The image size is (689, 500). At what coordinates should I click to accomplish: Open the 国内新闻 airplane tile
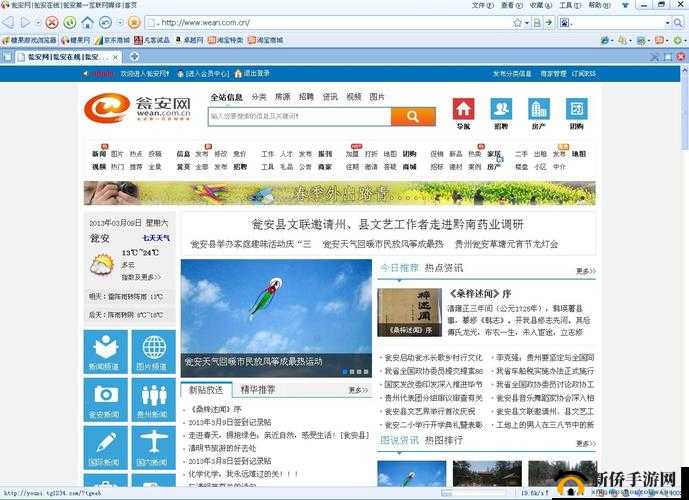[153, 448]
